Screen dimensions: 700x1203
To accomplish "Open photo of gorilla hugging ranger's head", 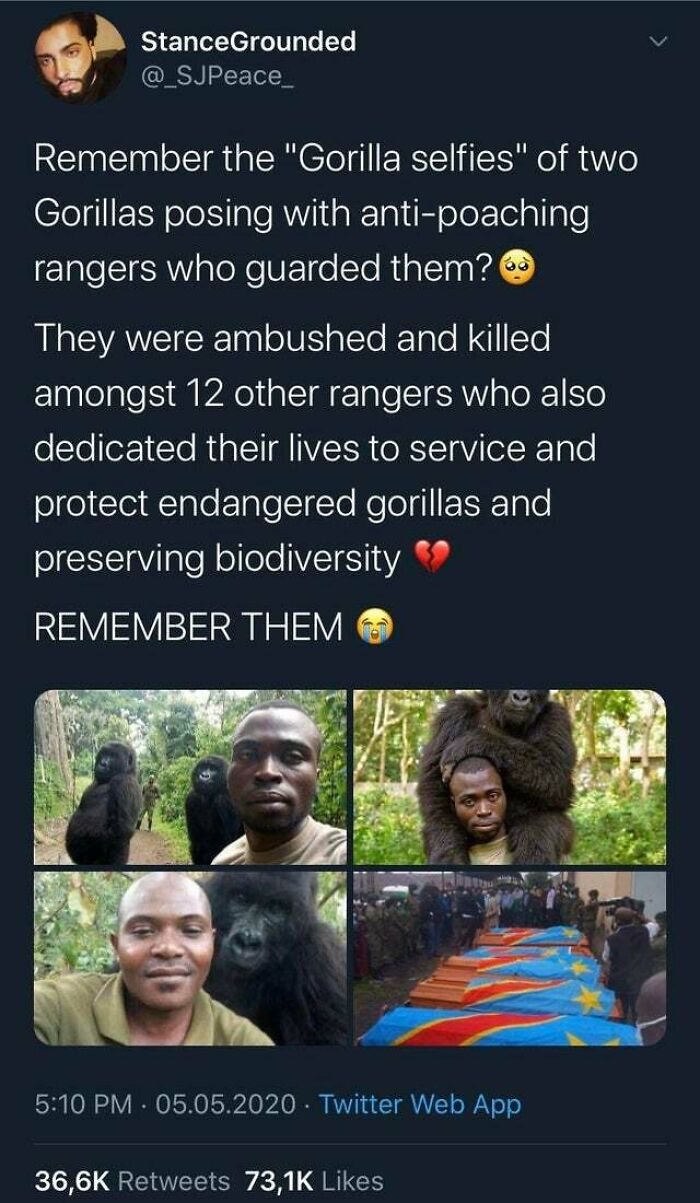I will tap(509, 777).
